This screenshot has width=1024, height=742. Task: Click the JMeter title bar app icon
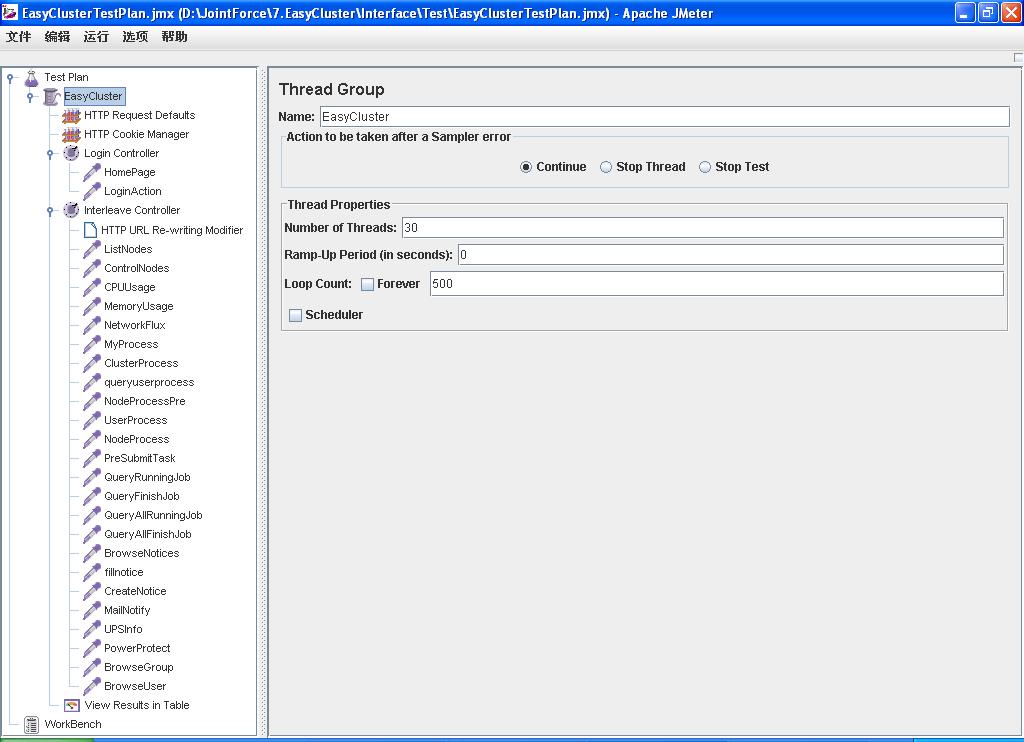coord(10,12)
